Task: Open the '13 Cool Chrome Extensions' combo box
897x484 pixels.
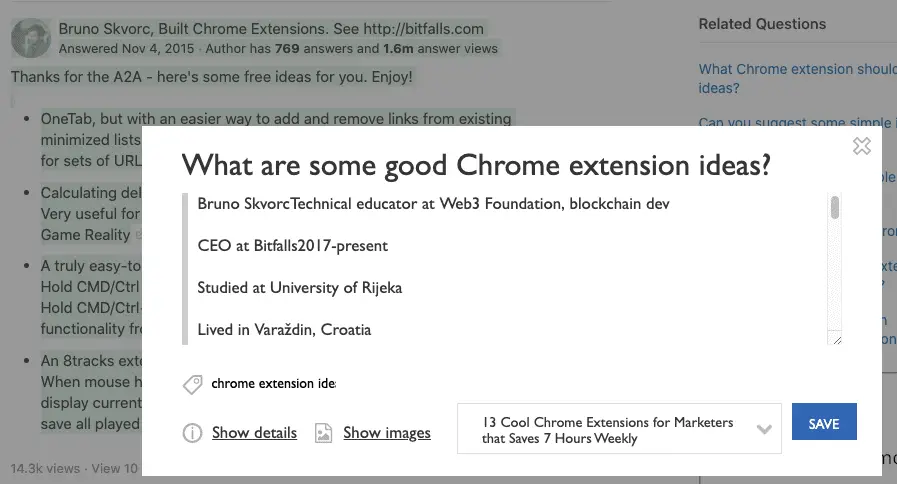Action: (x=608, y=430)
